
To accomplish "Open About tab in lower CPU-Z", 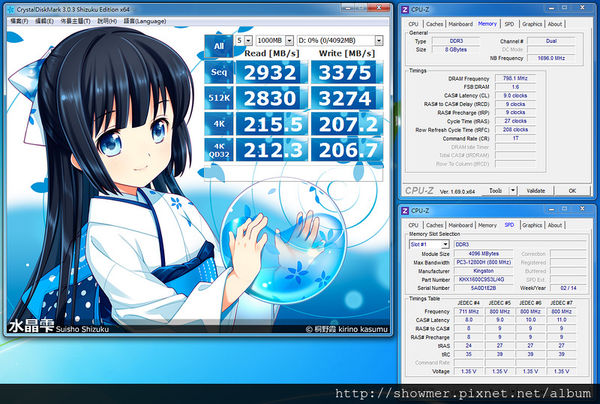I will (x=555, y=225).
